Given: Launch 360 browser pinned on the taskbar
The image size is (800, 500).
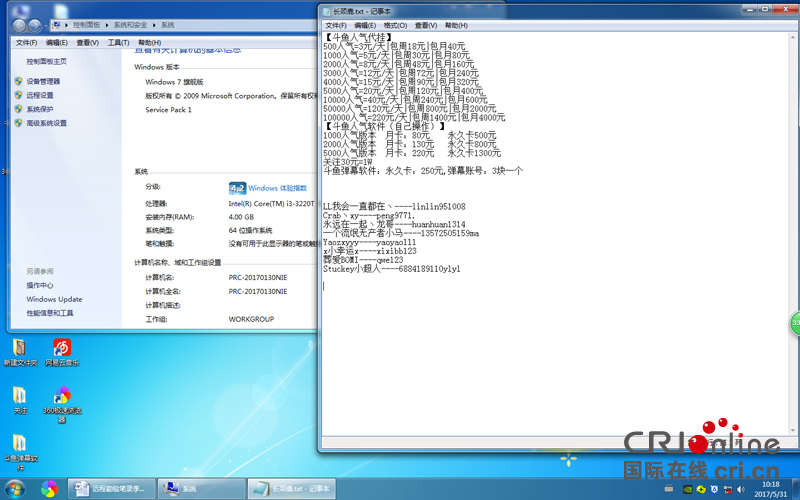Looking at the screenshot, I should (x=49, y=489).
